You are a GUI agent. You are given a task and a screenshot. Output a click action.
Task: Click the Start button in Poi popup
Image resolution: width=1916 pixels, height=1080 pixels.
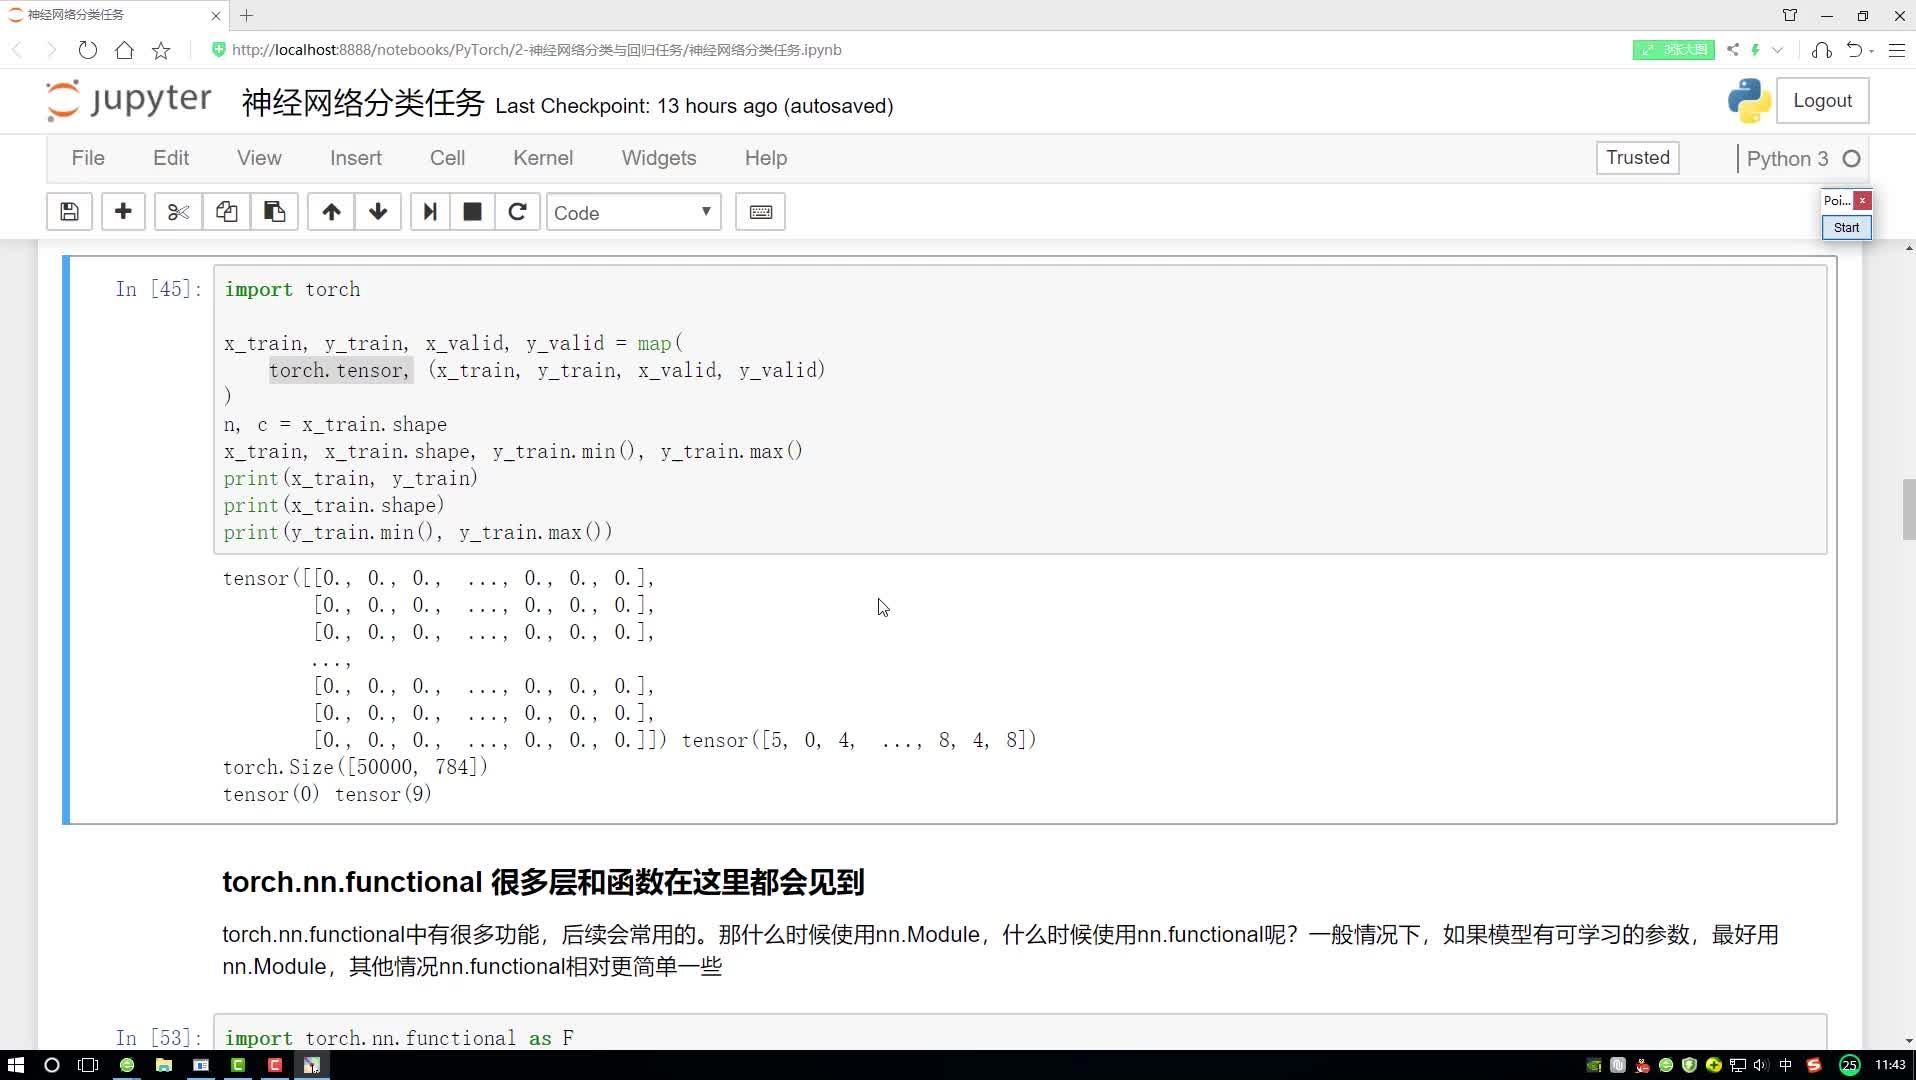point(1846,227)
